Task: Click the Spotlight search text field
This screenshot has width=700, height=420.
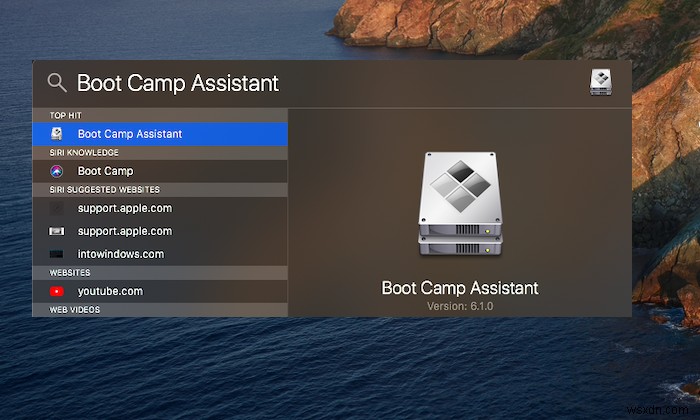Action: pyautogui.click(x=330, y=83)
